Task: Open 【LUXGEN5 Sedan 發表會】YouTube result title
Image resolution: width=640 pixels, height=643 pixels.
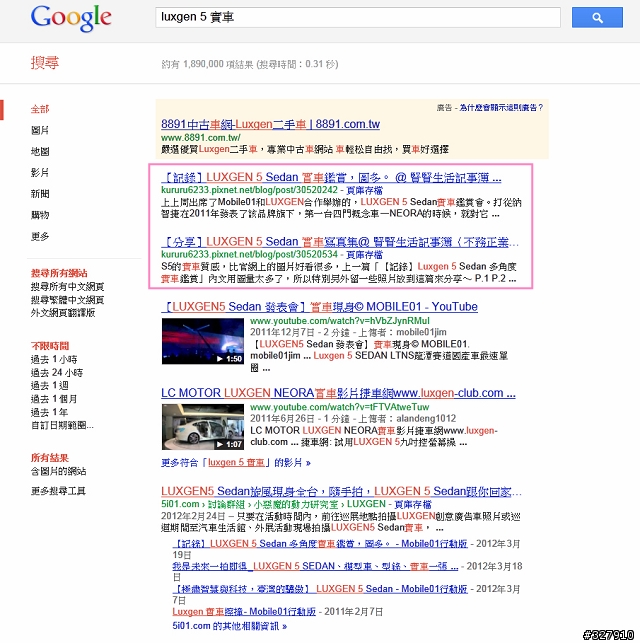Action: tap(319, 307)
